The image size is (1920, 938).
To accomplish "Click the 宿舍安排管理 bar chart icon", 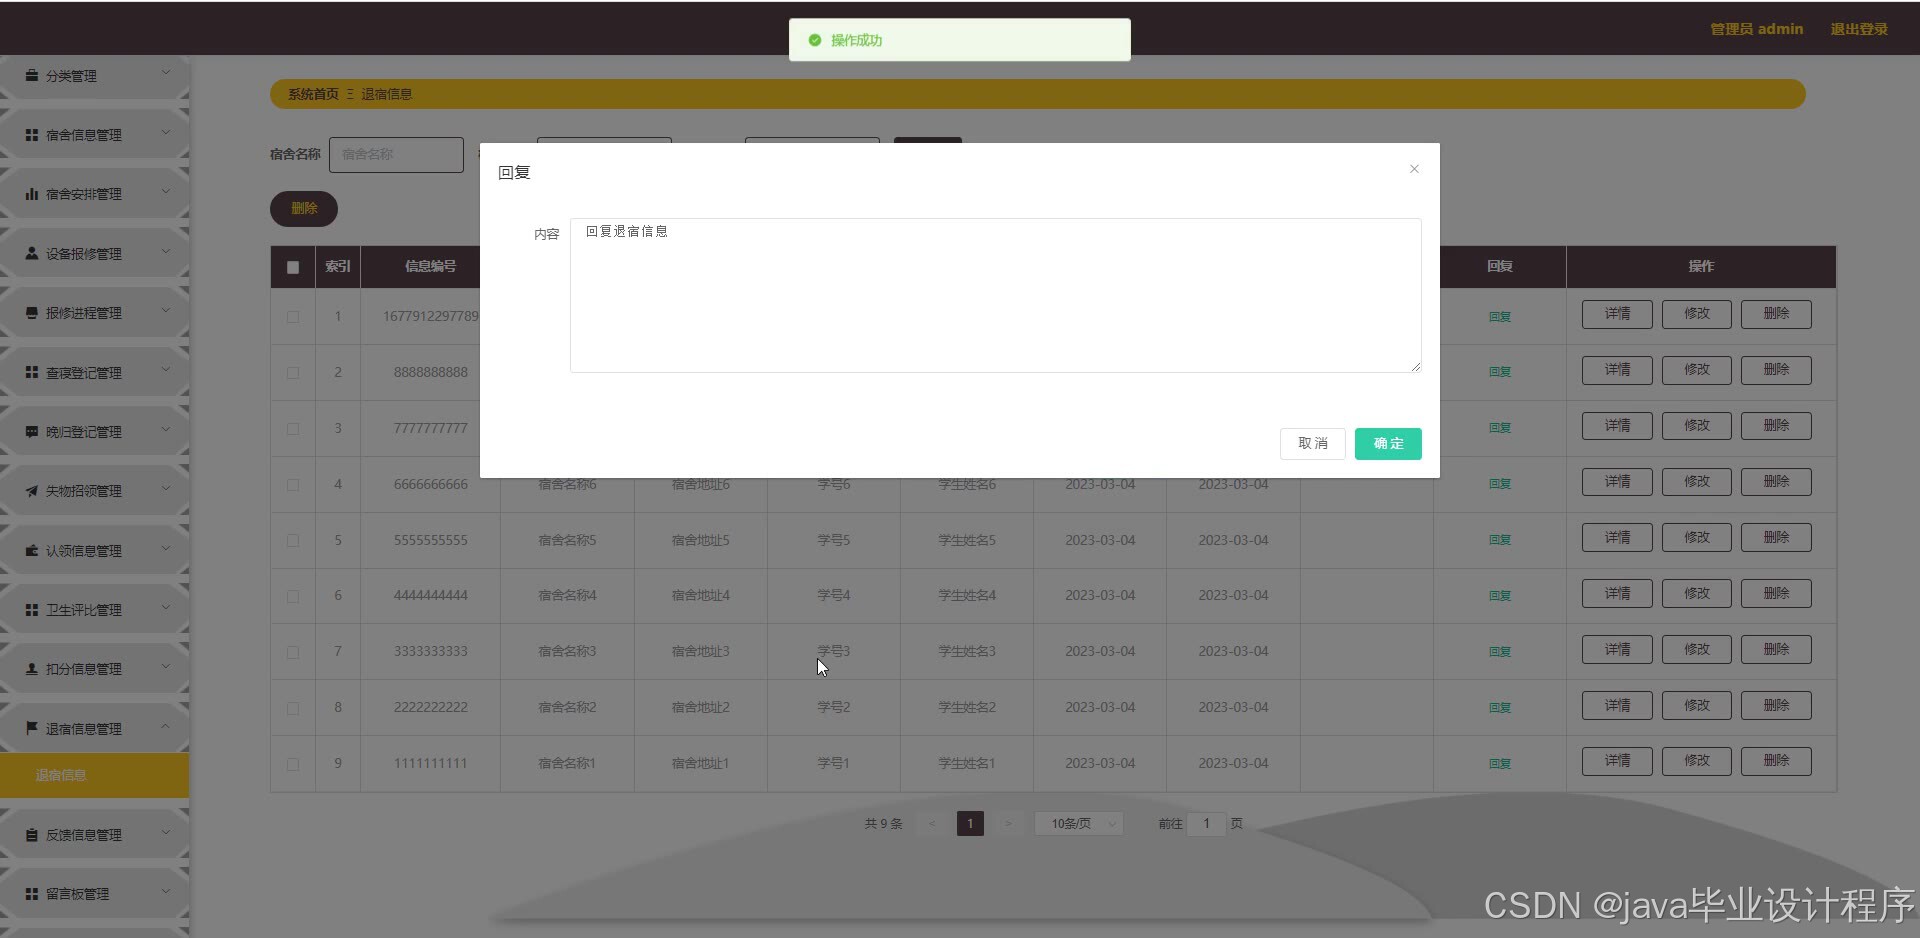I will coord(32,194).
